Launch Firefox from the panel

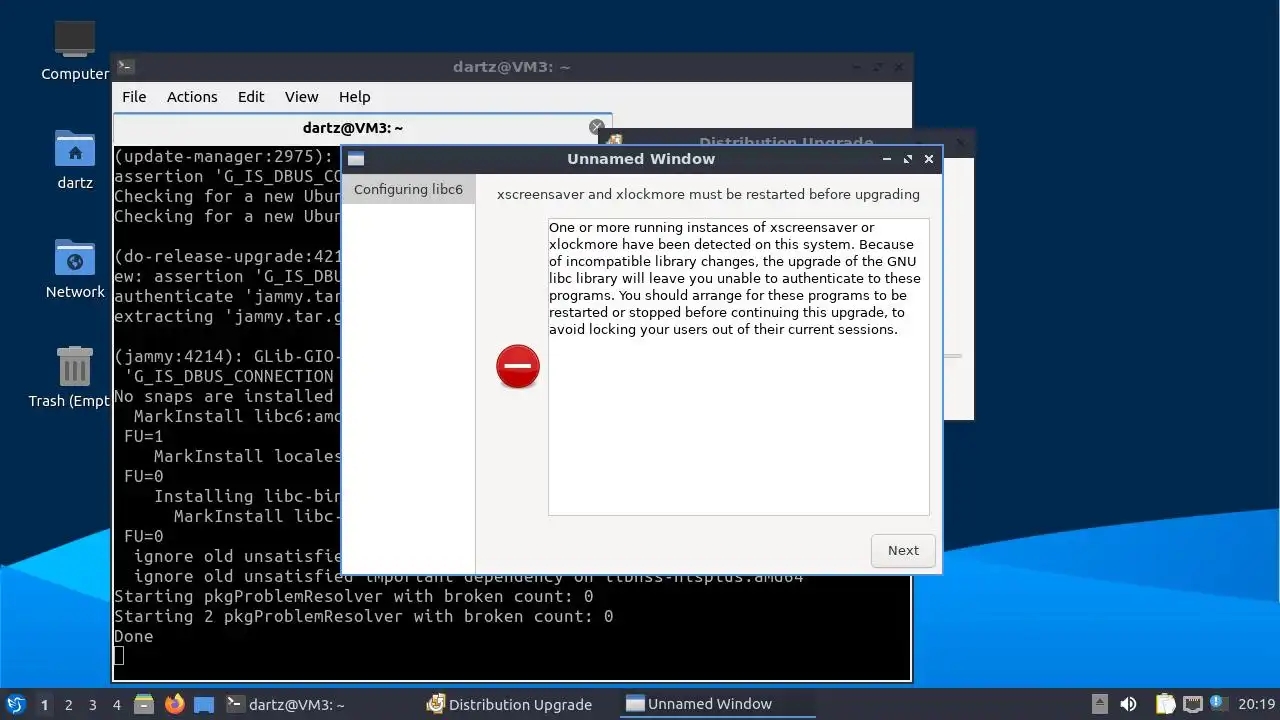click(x=175, y=704)
